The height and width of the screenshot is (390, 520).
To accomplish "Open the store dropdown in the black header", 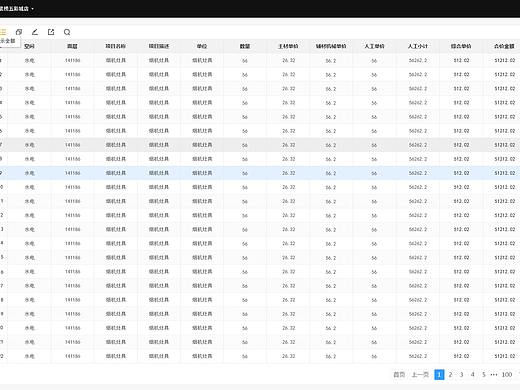I will [x=17, y=9].
